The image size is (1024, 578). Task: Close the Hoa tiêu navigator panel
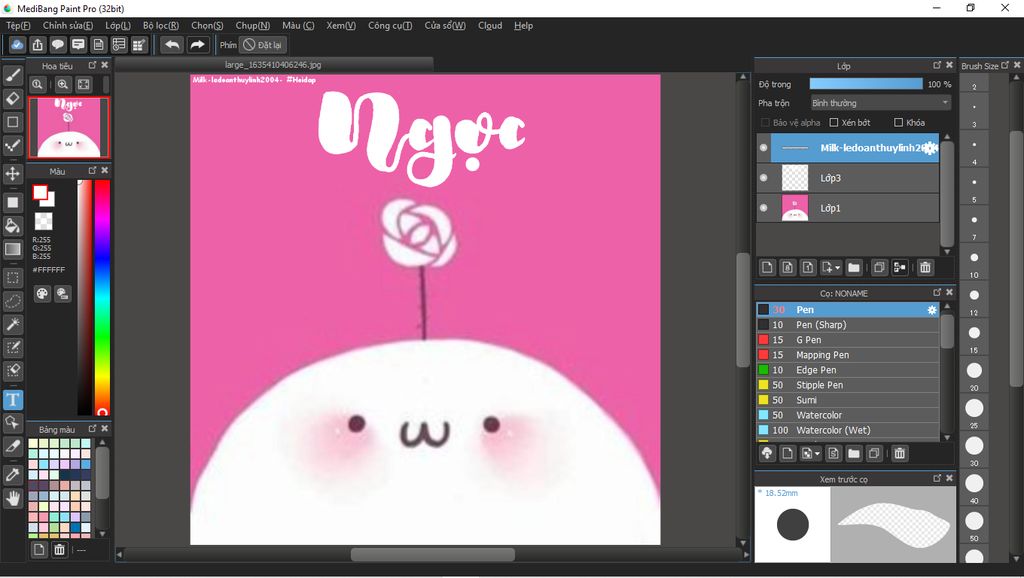click(104, 65)
